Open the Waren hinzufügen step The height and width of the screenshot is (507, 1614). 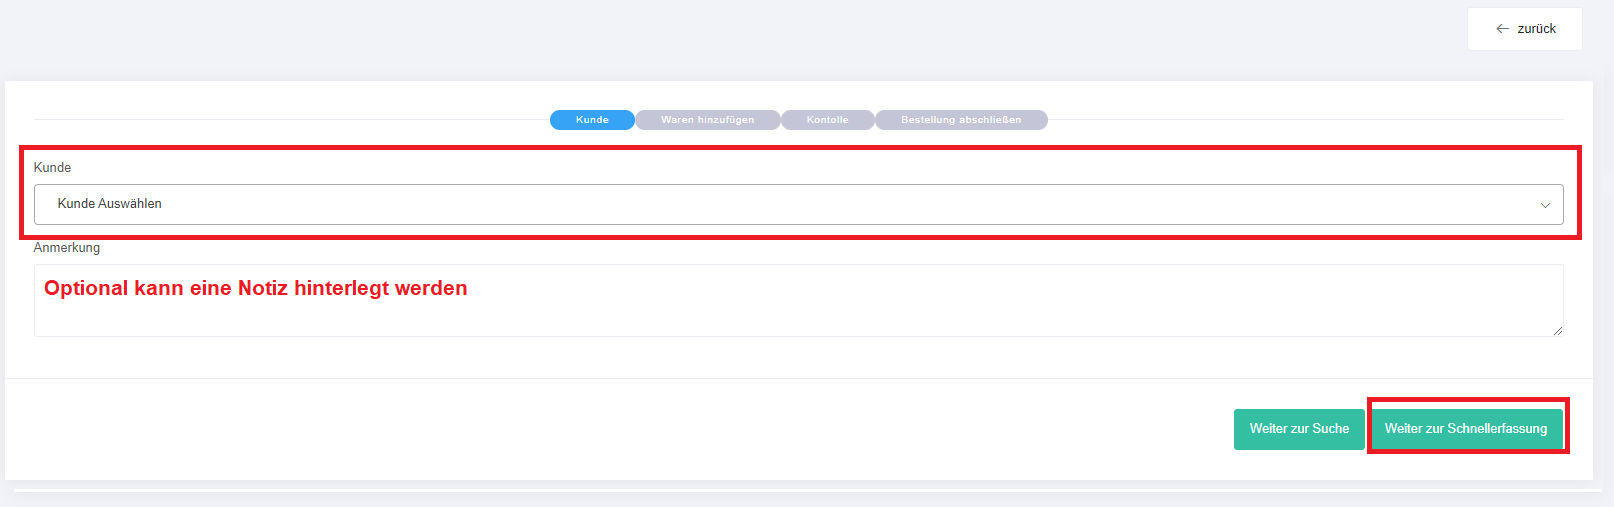(x=708, y=120)
